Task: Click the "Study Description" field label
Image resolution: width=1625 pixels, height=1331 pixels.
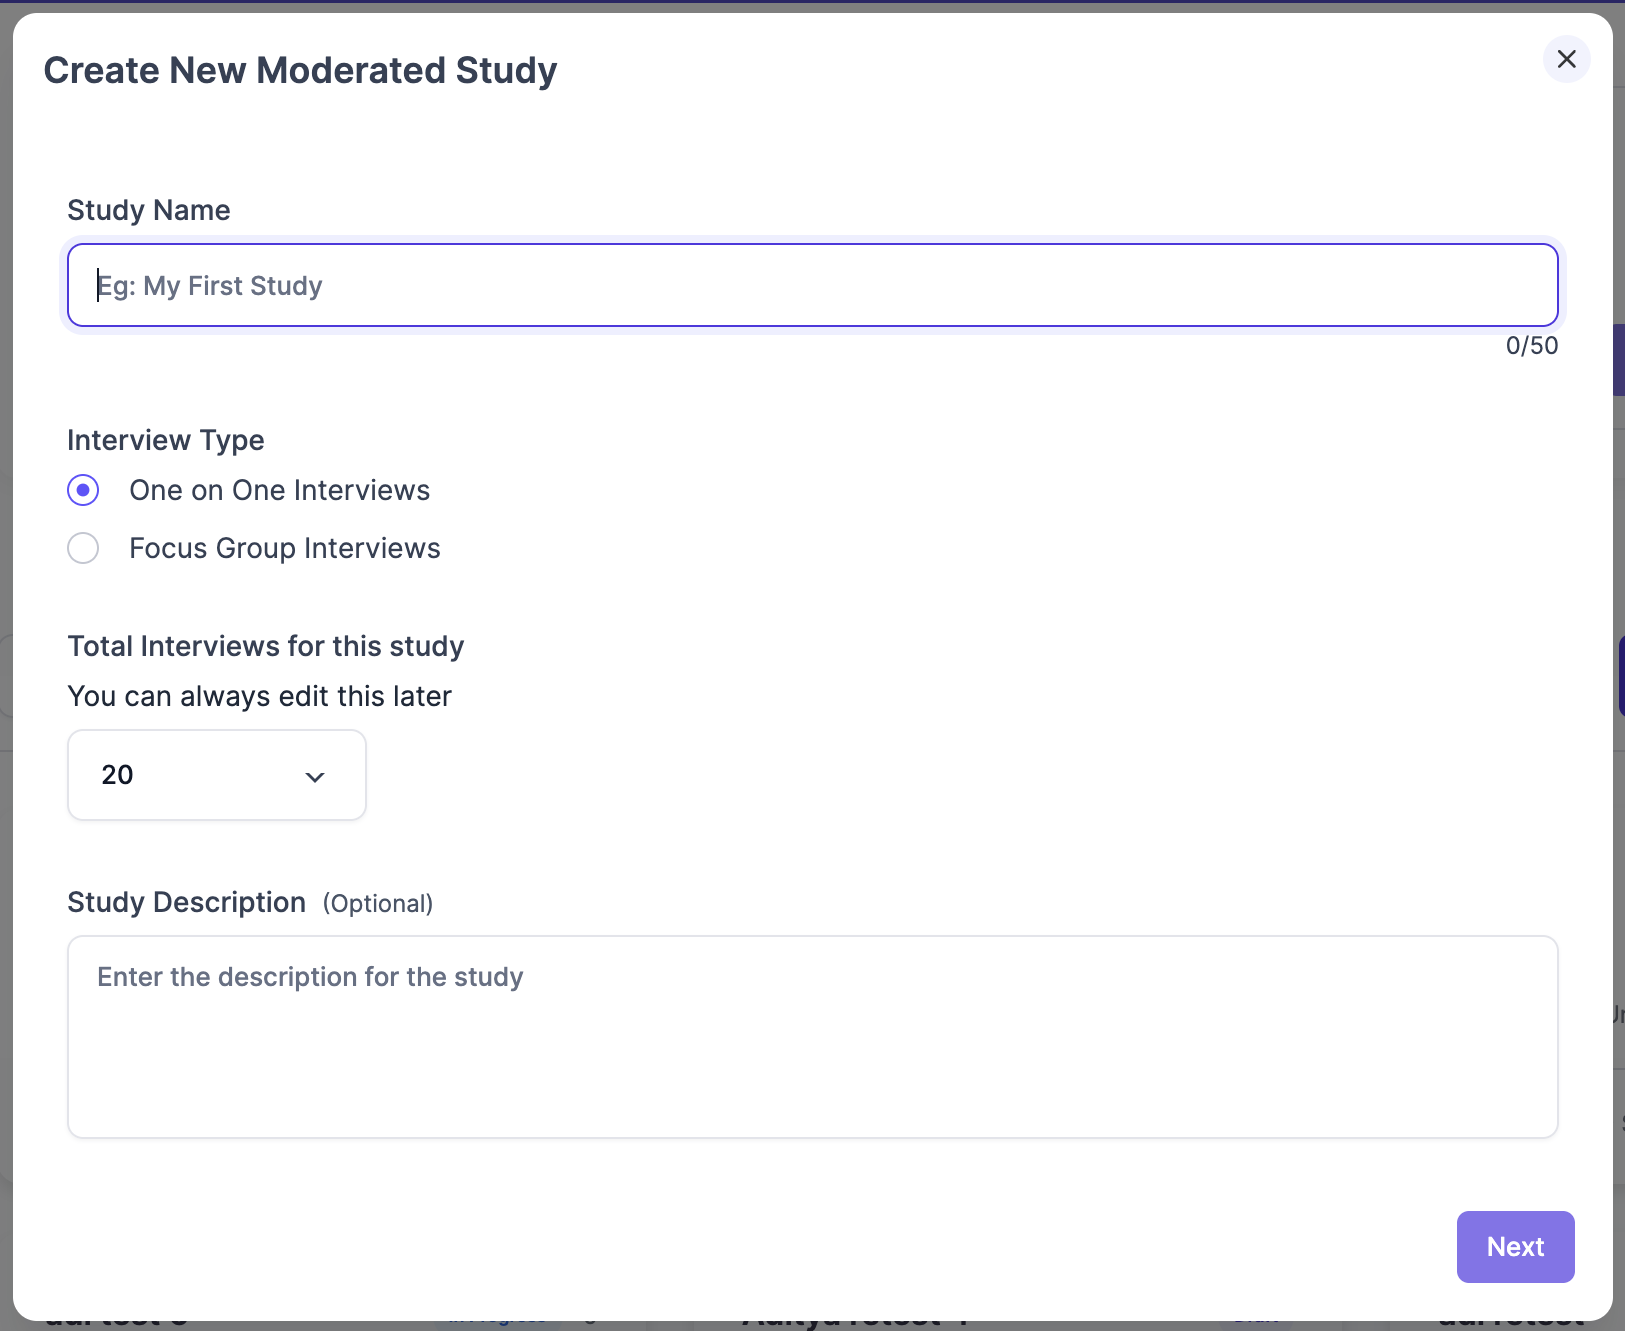Action: [x=186, y=902]
